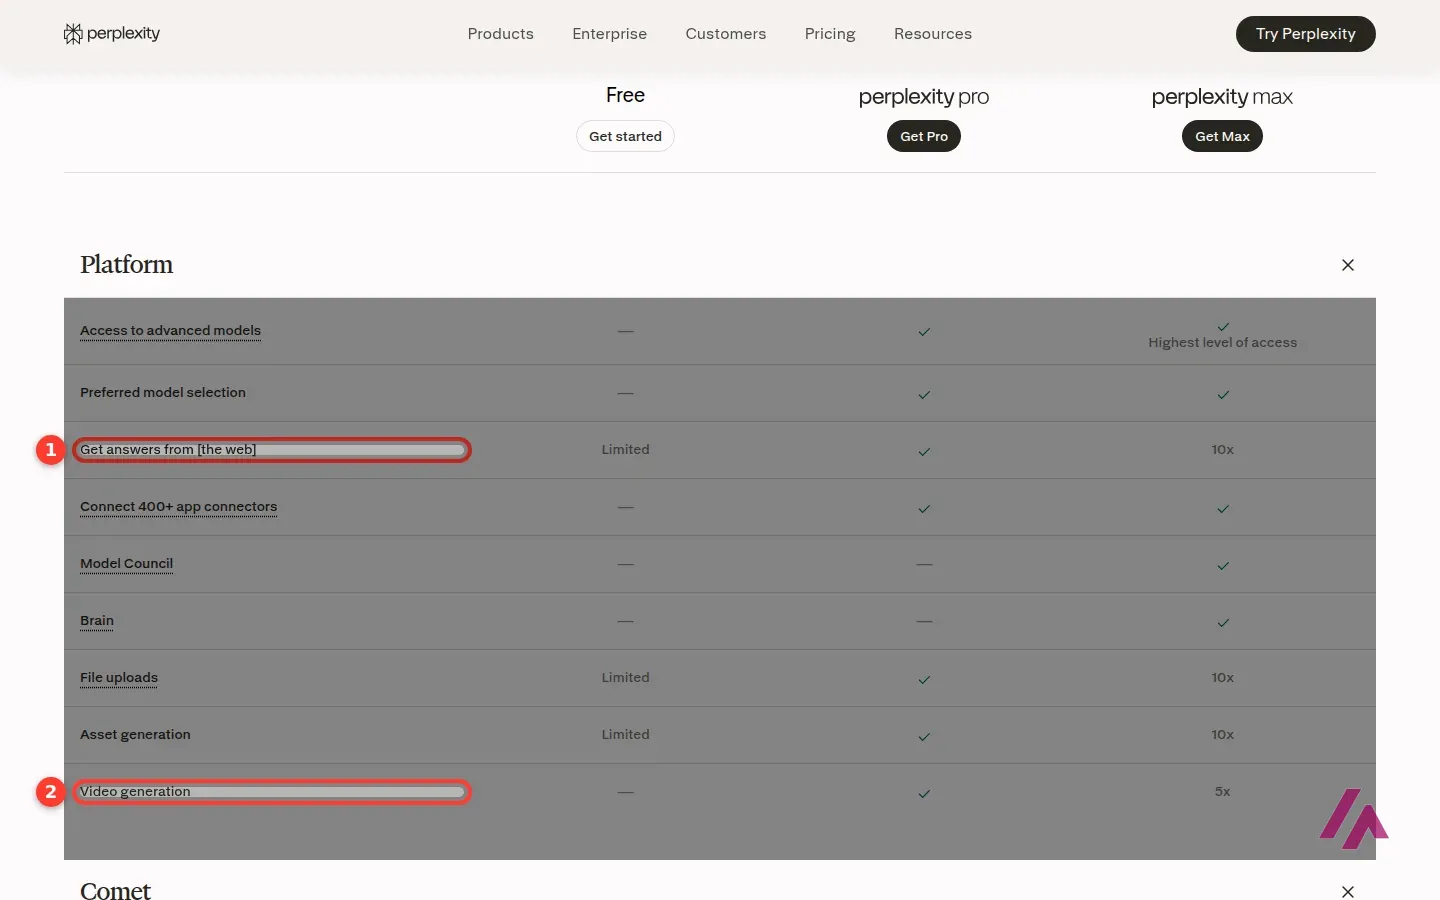
Task: Click Max checkmark for Brain
Action: pyautogui.click(x=1223, y=623)
